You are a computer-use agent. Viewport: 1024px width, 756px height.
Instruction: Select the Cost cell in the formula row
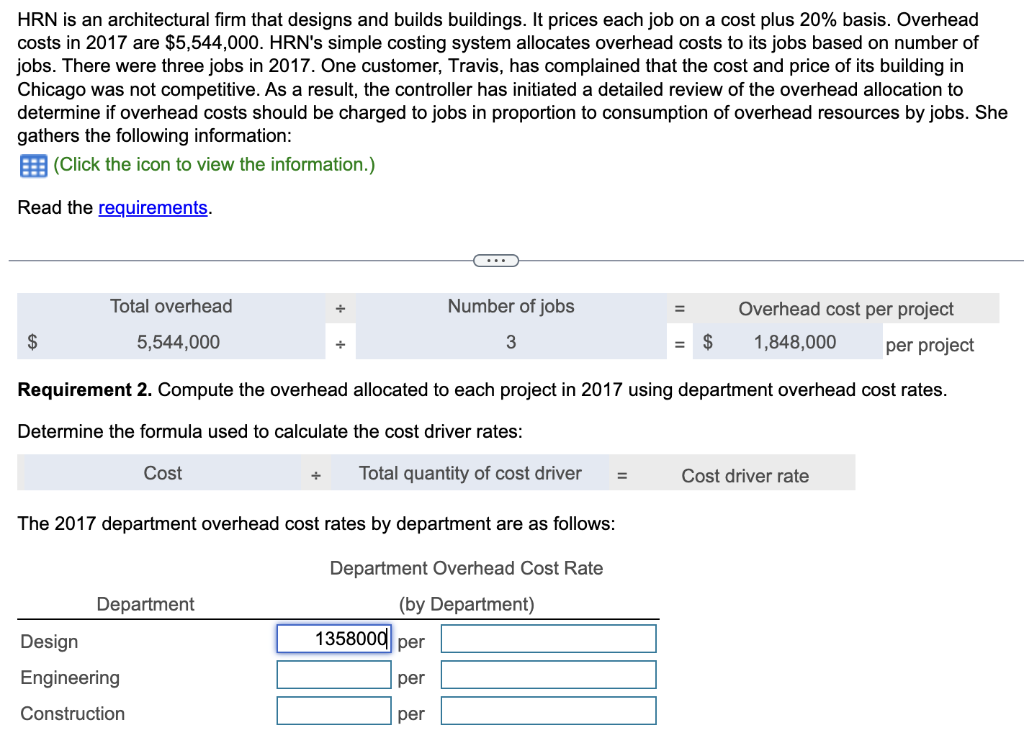[x=163, y=472]
